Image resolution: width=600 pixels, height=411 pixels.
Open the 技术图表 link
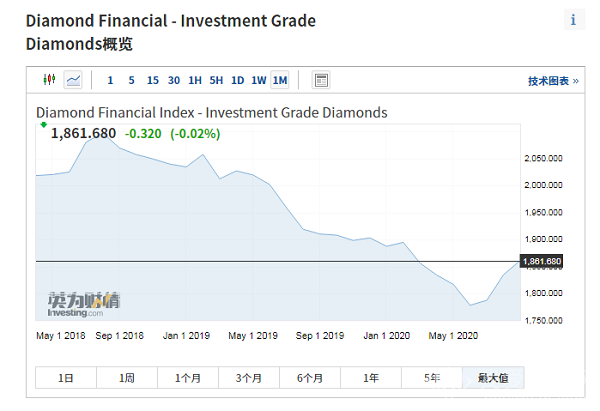click(x=553, y=80)
